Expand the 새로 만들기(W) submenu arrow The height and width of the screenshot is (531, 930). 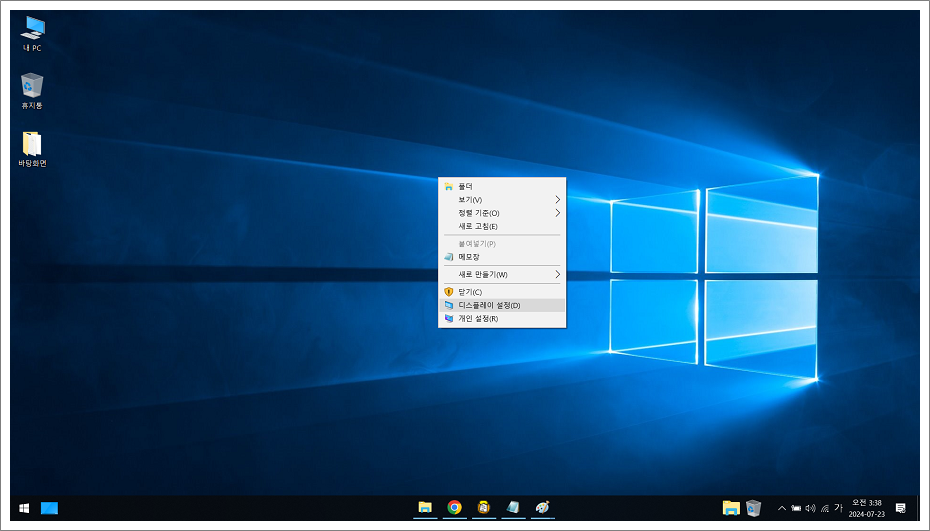pyautogui.click(x=557, y=274)
